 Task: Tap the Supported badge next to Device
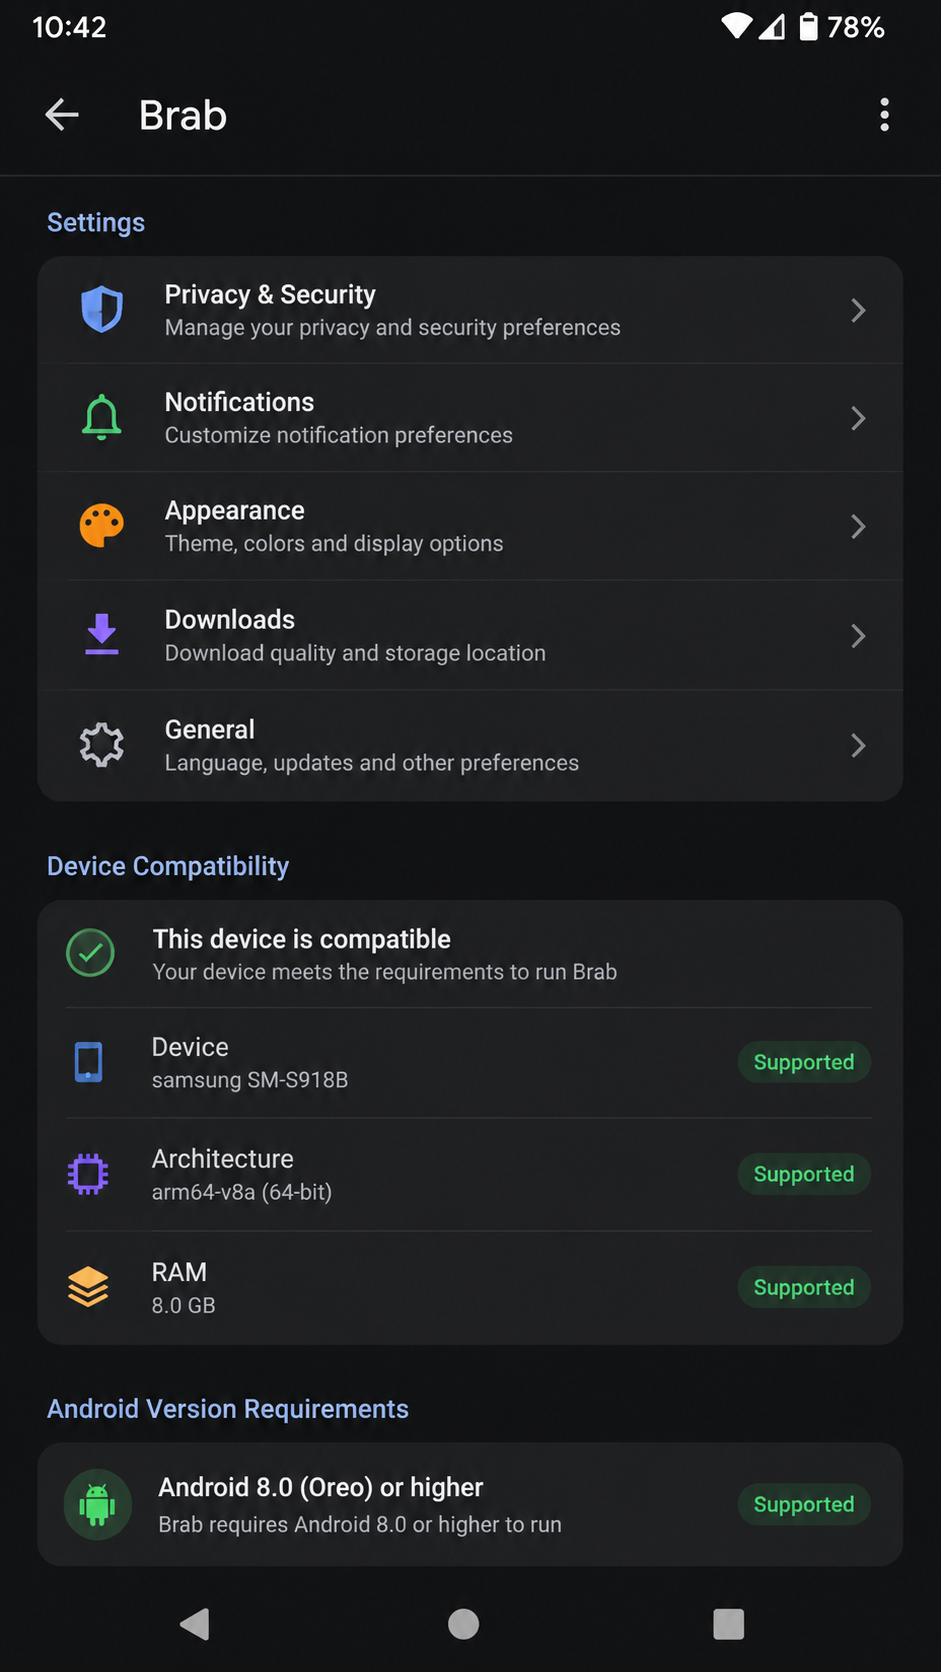pyautogui.click(x=804, y=1062)
